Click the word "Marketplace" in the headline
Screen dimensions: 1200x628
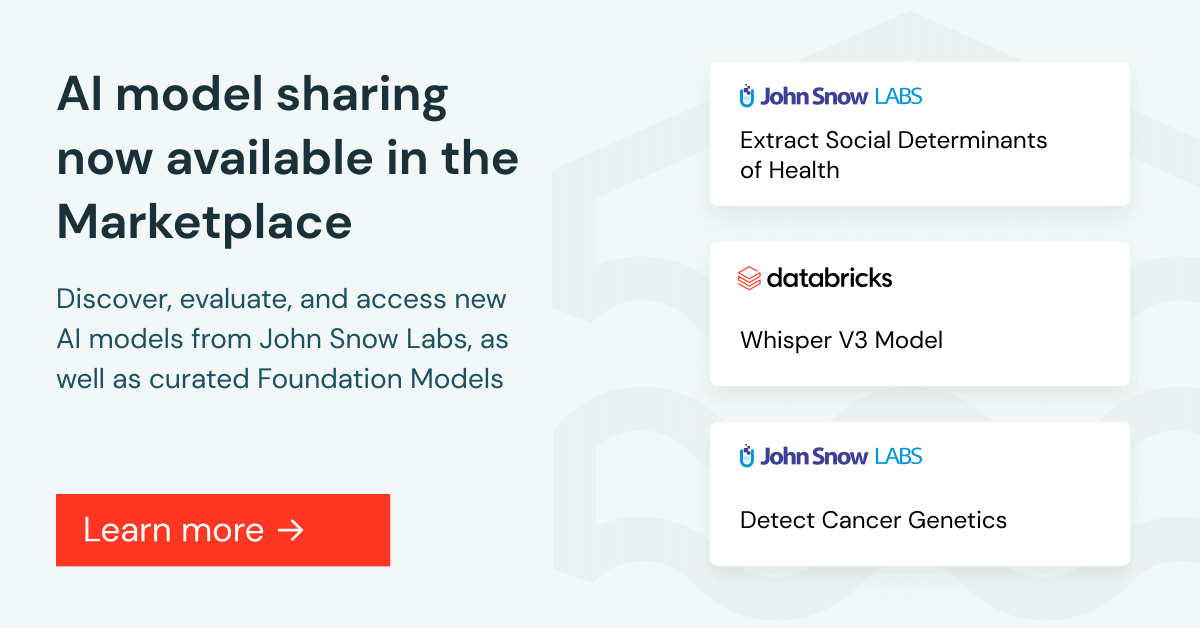204,221
